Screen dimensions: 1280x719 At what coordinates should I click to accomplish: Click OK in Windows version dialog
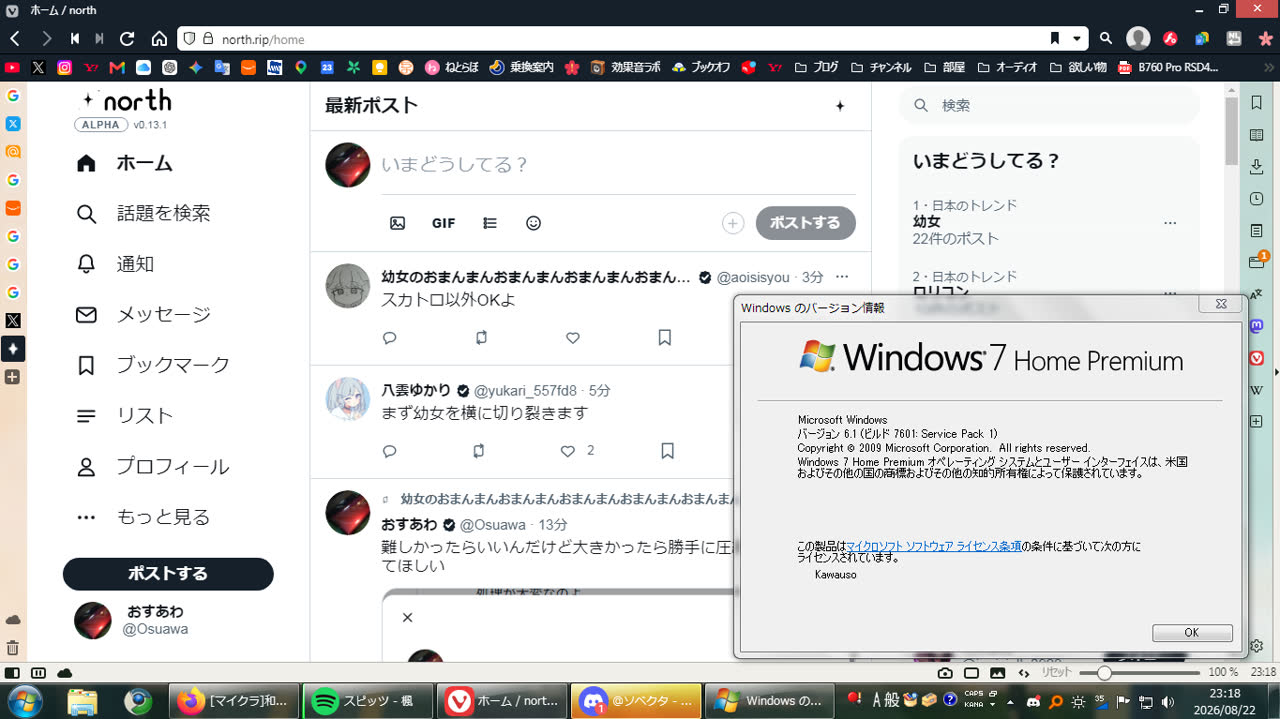[1192, 633]
